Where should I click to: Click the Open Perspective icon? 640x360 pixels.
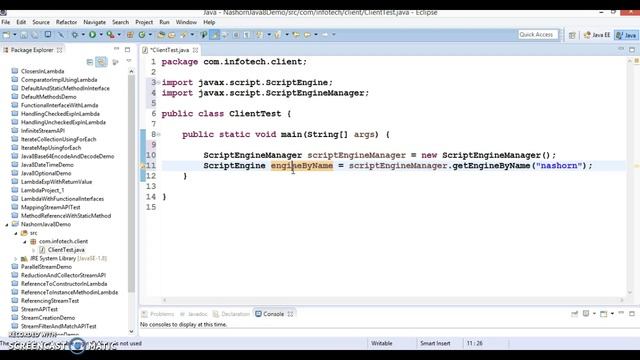coord(572,36)
